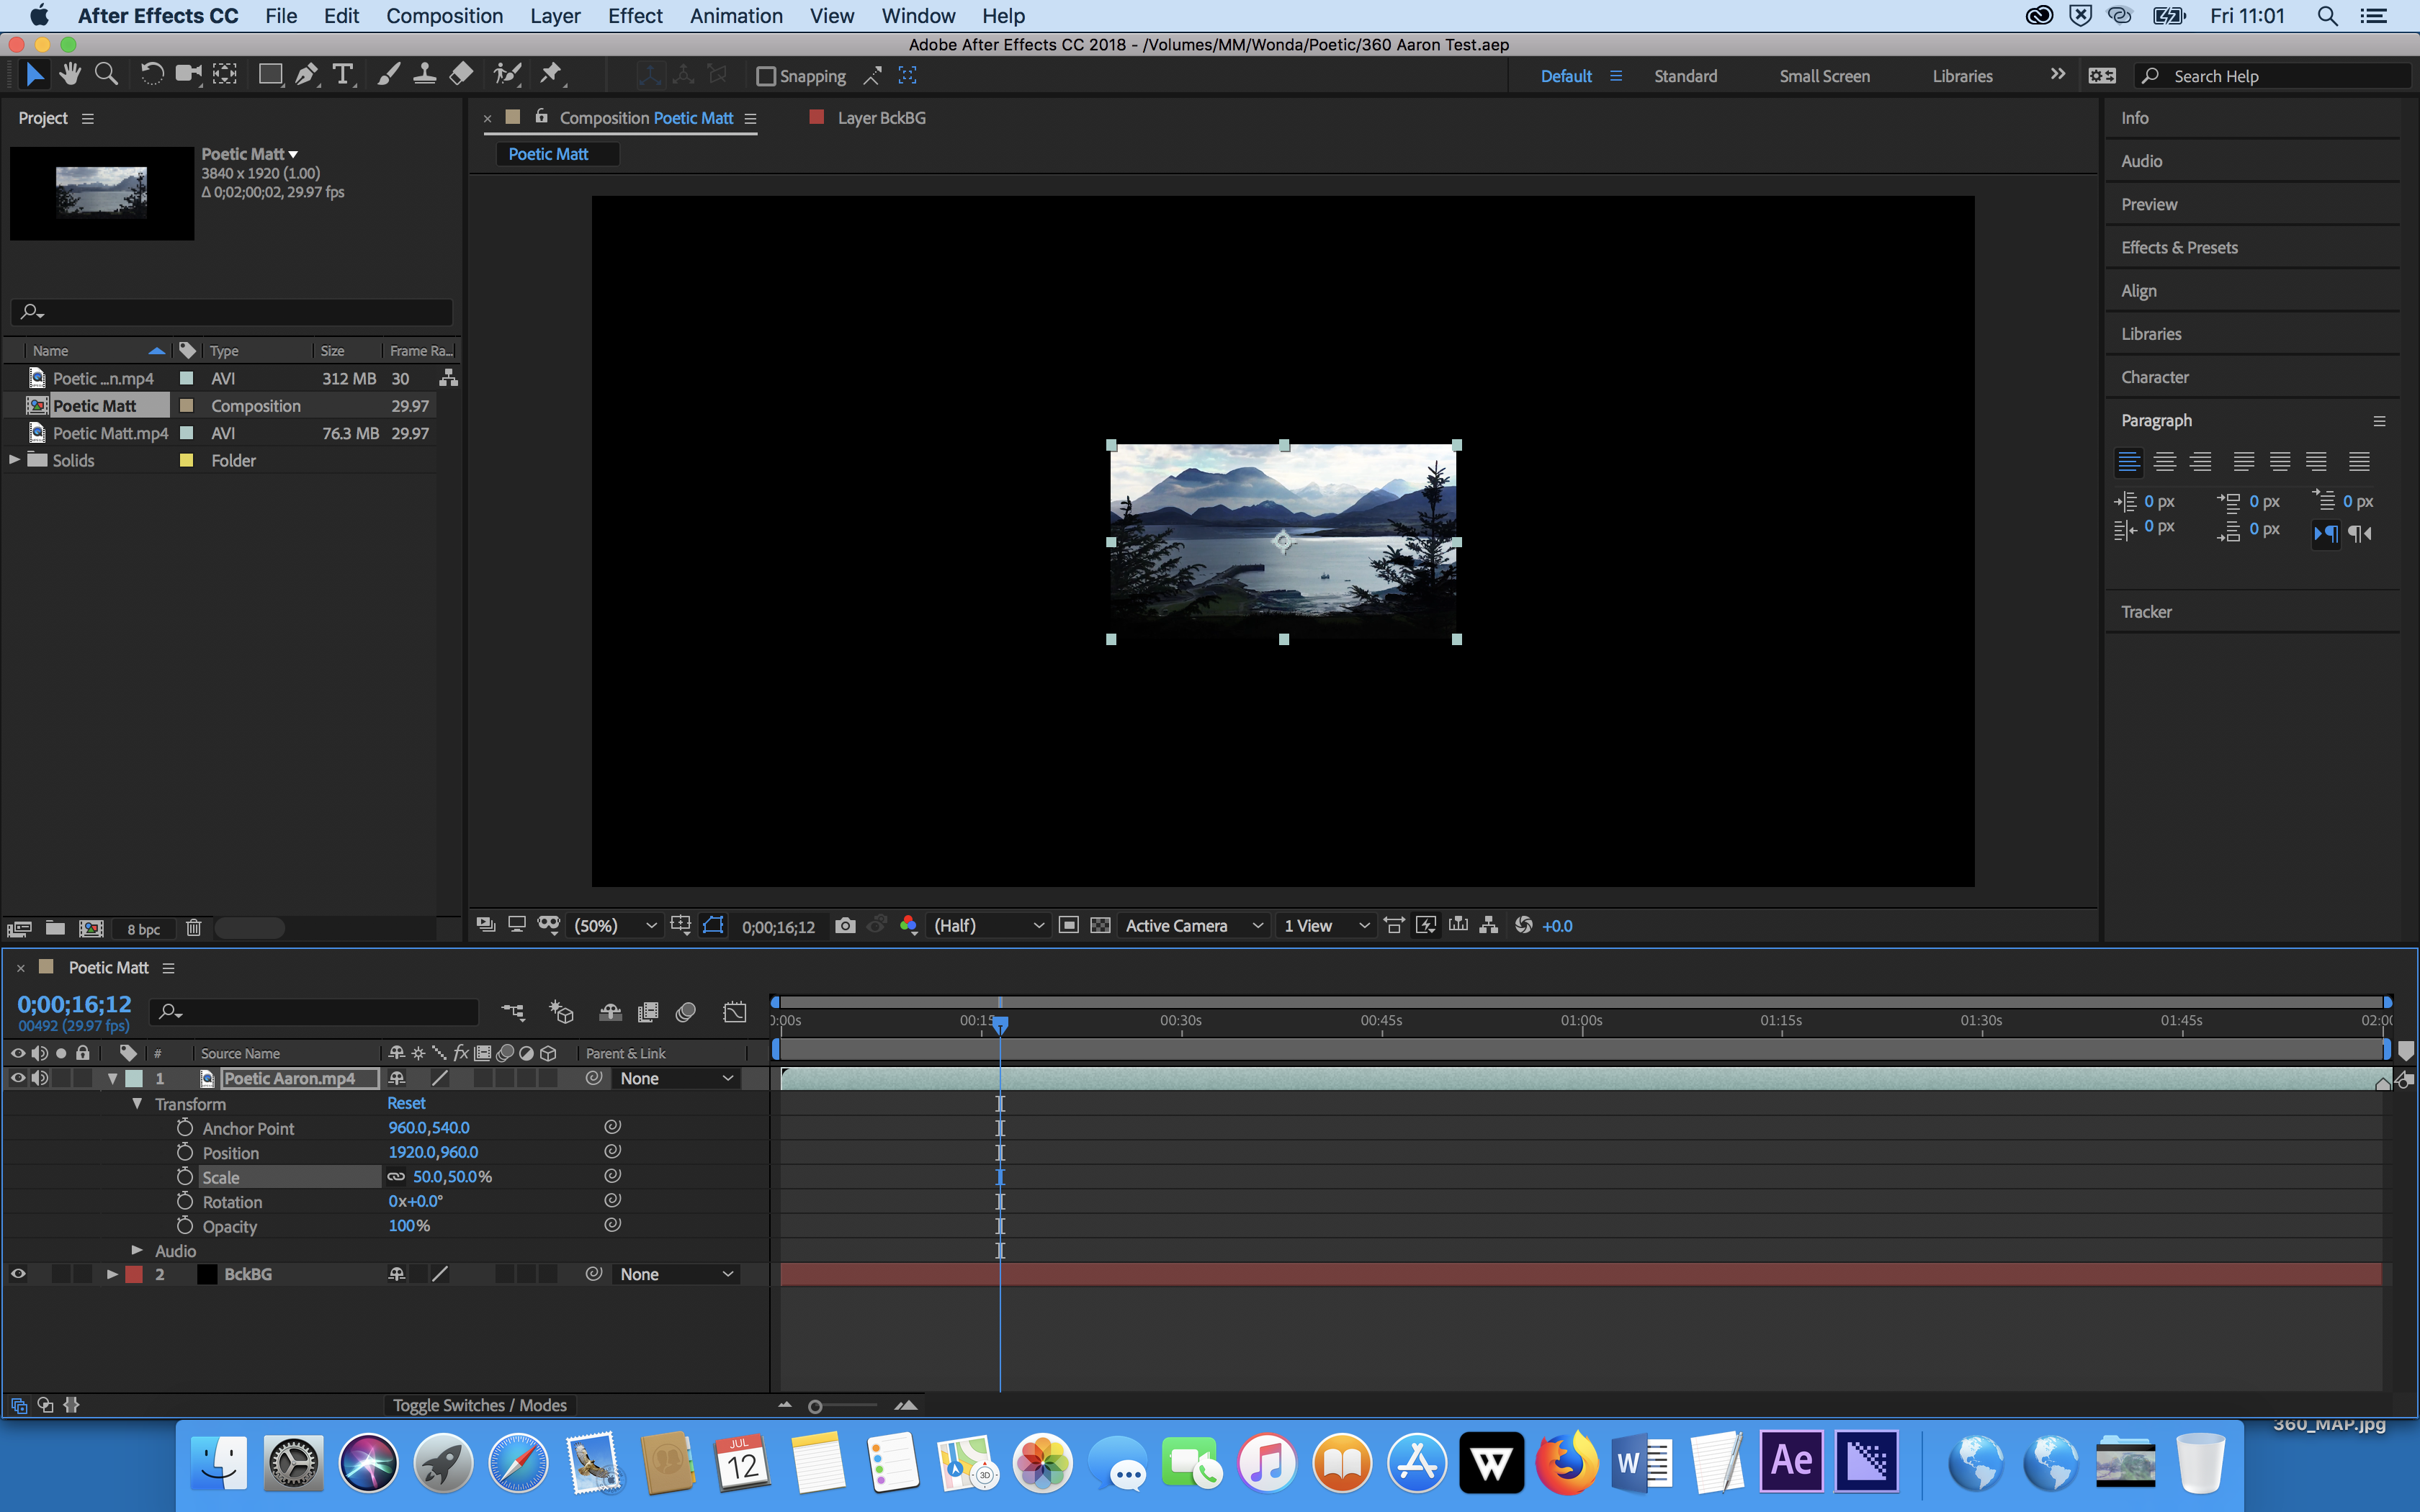The height and width of the screenshot is (1512, 2420).
Task: Expand the Solids folder in Project panel
Action: pyautogui.click(x=14, y=460)
